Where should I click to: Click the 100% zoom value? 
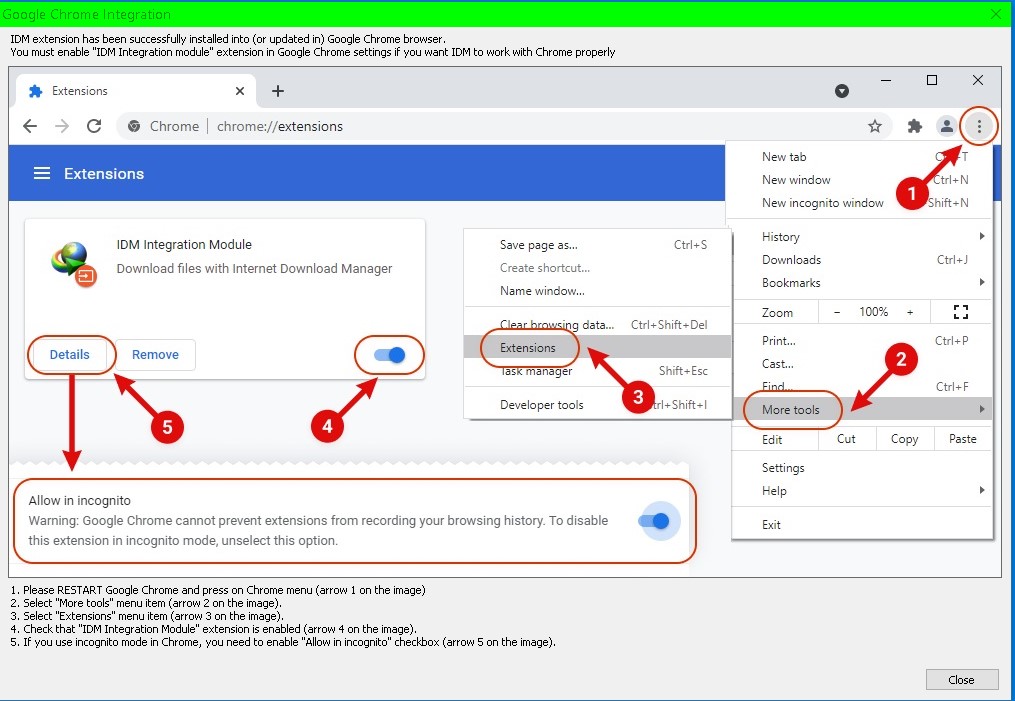[x=873, y=312]
